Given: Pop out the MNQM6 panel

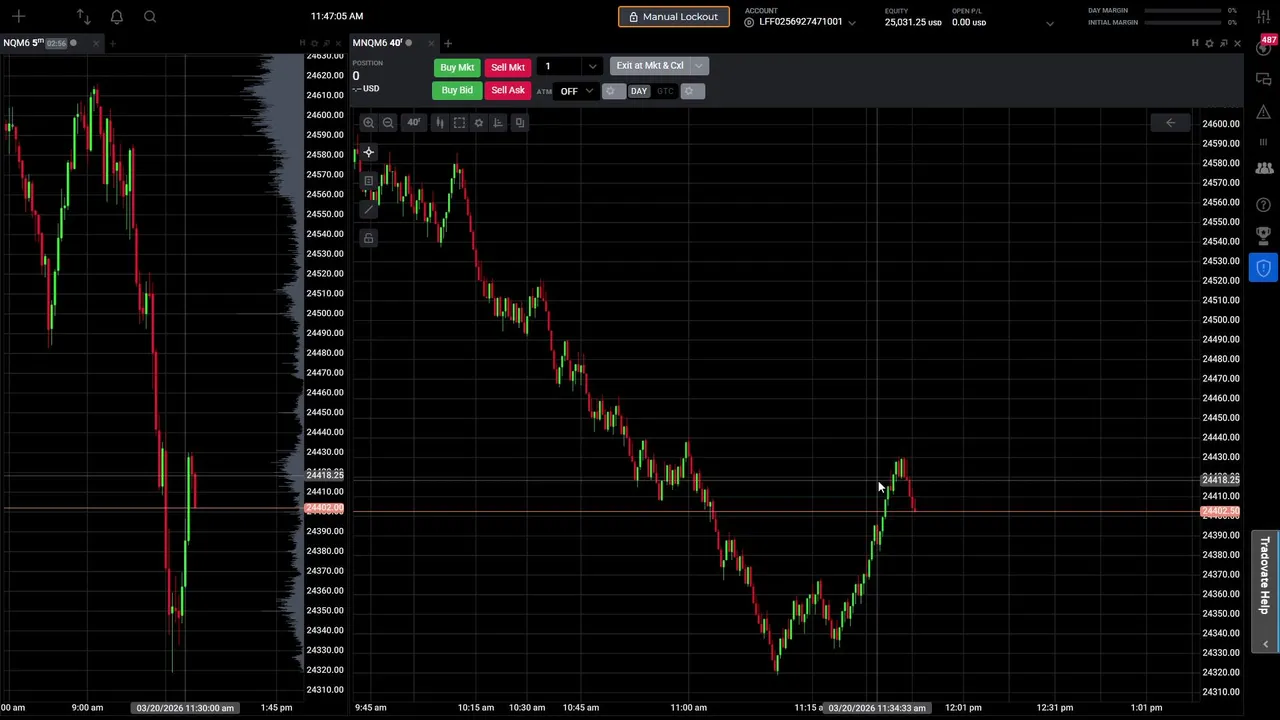Looking at the screenshot, I should coord(1223,43).
